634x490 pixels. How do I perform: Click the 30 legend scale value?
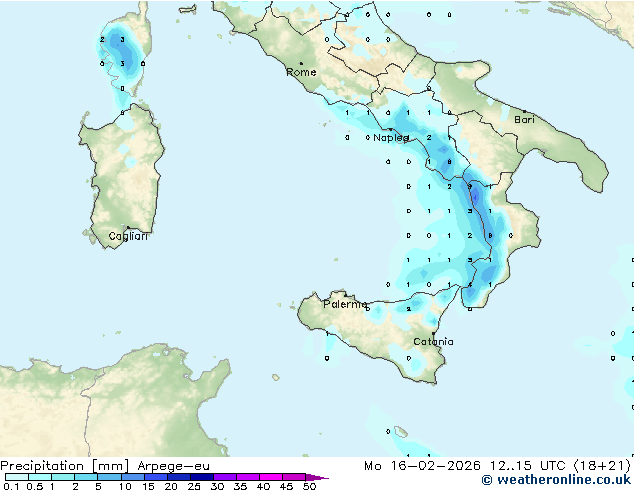coord(217,486)
